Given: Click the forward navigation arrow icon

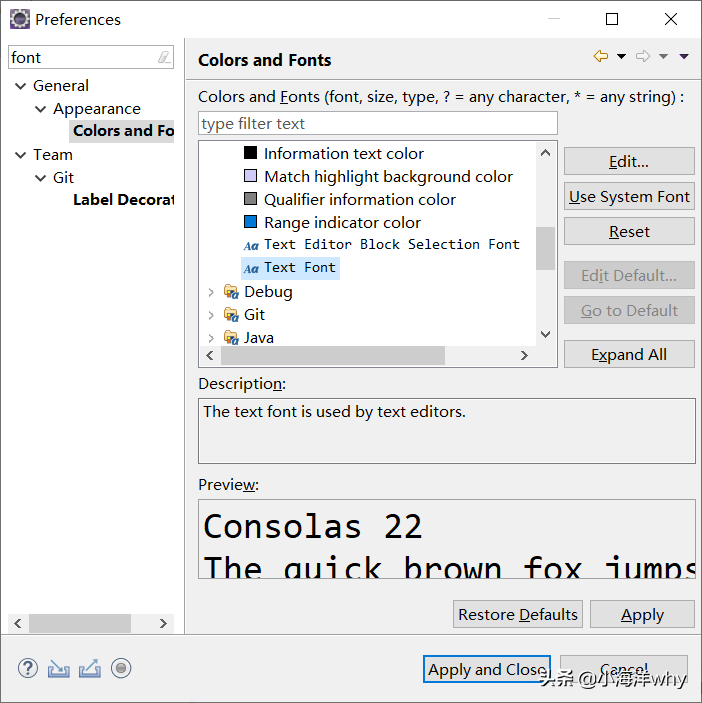Looking at the screenshot, I should [643, 56].
